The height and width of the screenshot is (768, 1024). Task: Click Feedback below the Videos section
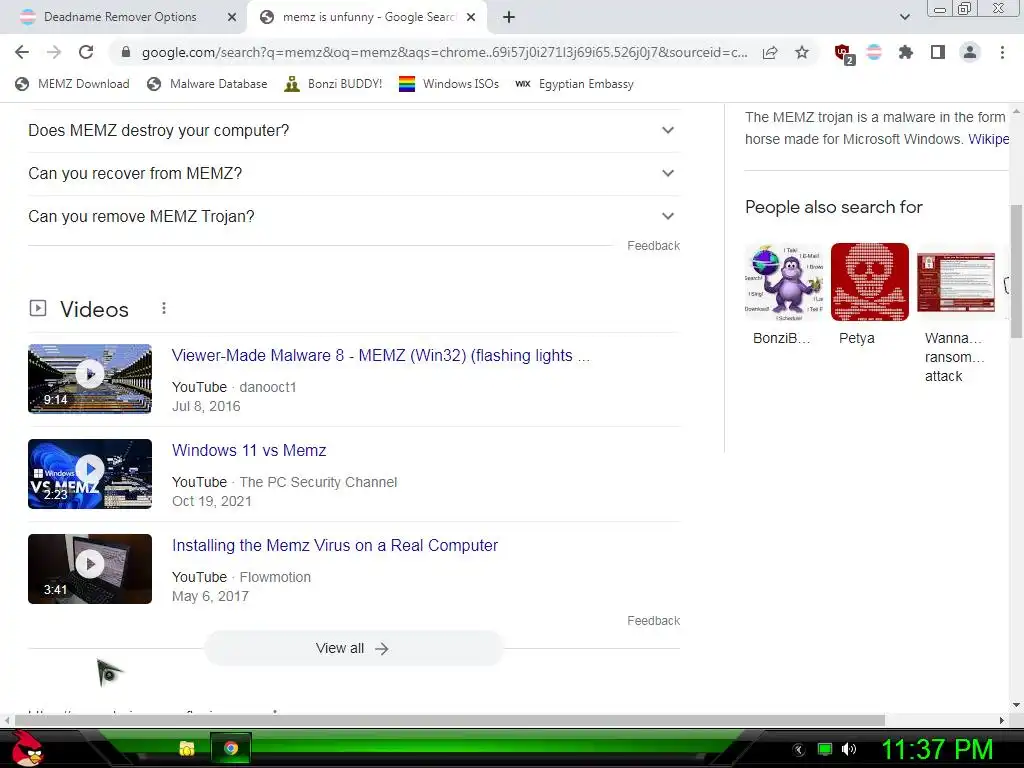click(653, 620)
